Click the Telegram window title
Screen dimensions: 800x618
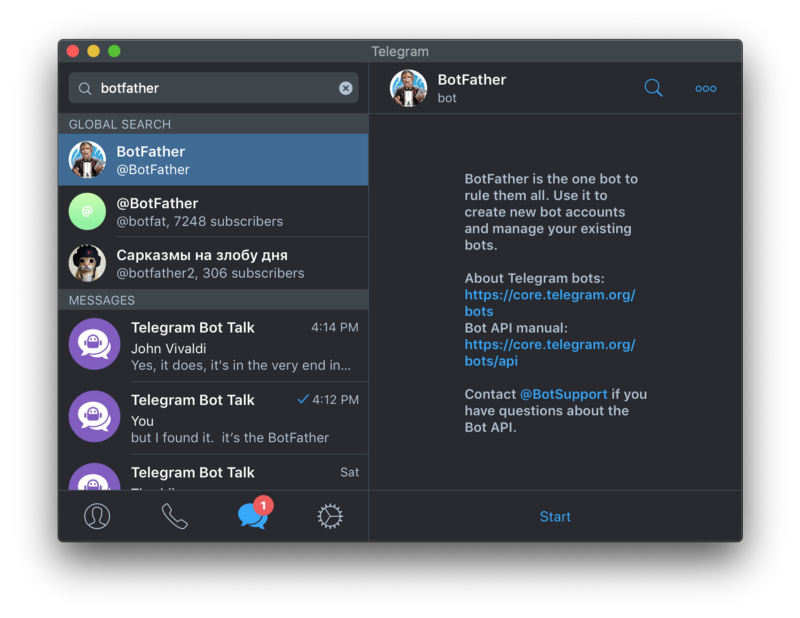[x=400, y=52]
